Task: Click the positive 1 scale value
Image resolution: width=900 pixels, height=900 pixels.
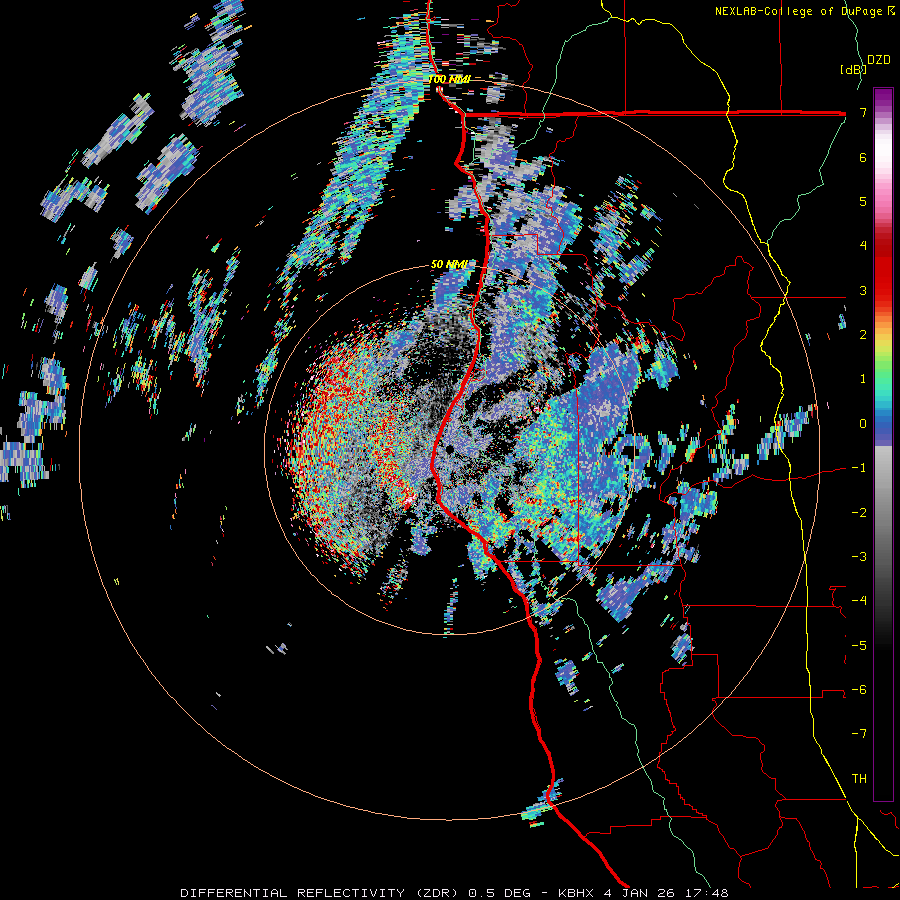Action: point(863,379)
